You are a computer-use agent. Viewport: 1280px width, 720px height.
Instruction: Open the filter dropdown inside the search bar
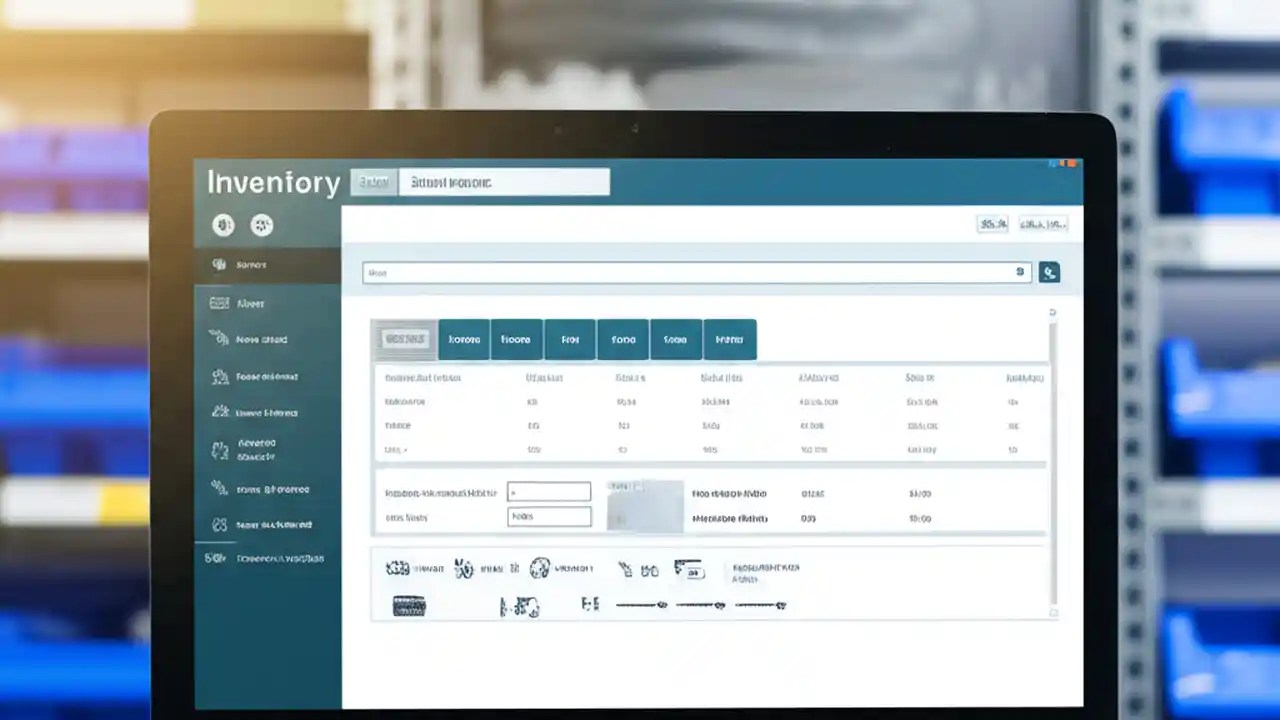click(1019, 272)
